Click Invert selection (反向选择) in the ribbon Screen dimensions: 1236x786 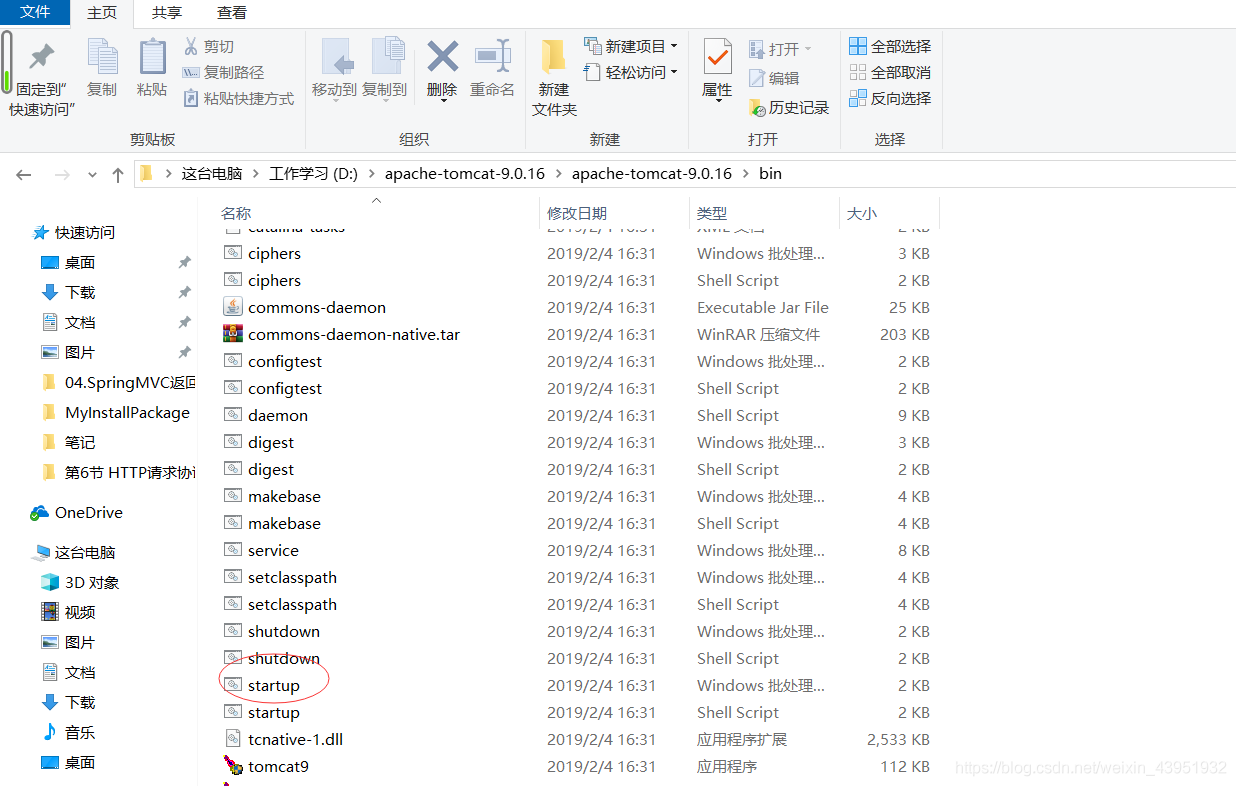[x=890, y=98]
